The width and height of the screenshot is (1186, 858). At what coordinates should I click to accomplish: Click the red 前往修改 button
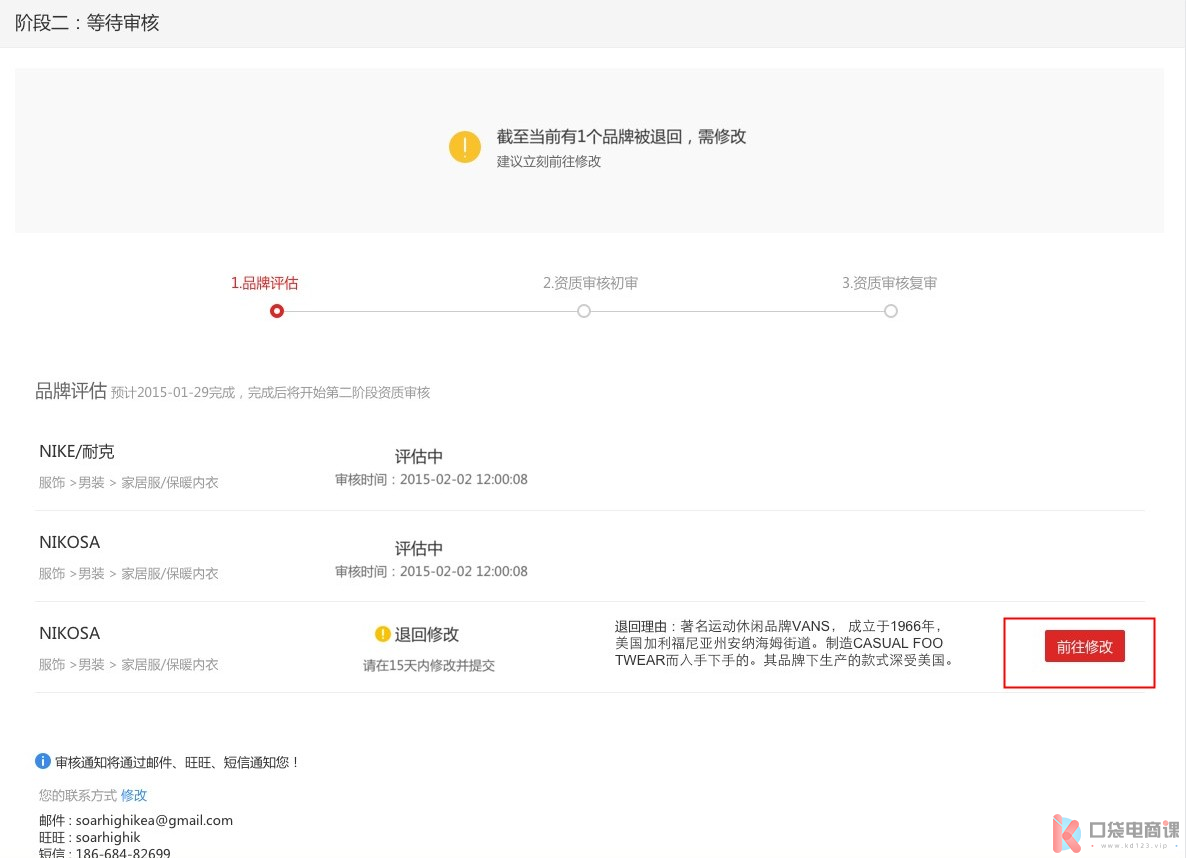click(x=1084, y=647)
